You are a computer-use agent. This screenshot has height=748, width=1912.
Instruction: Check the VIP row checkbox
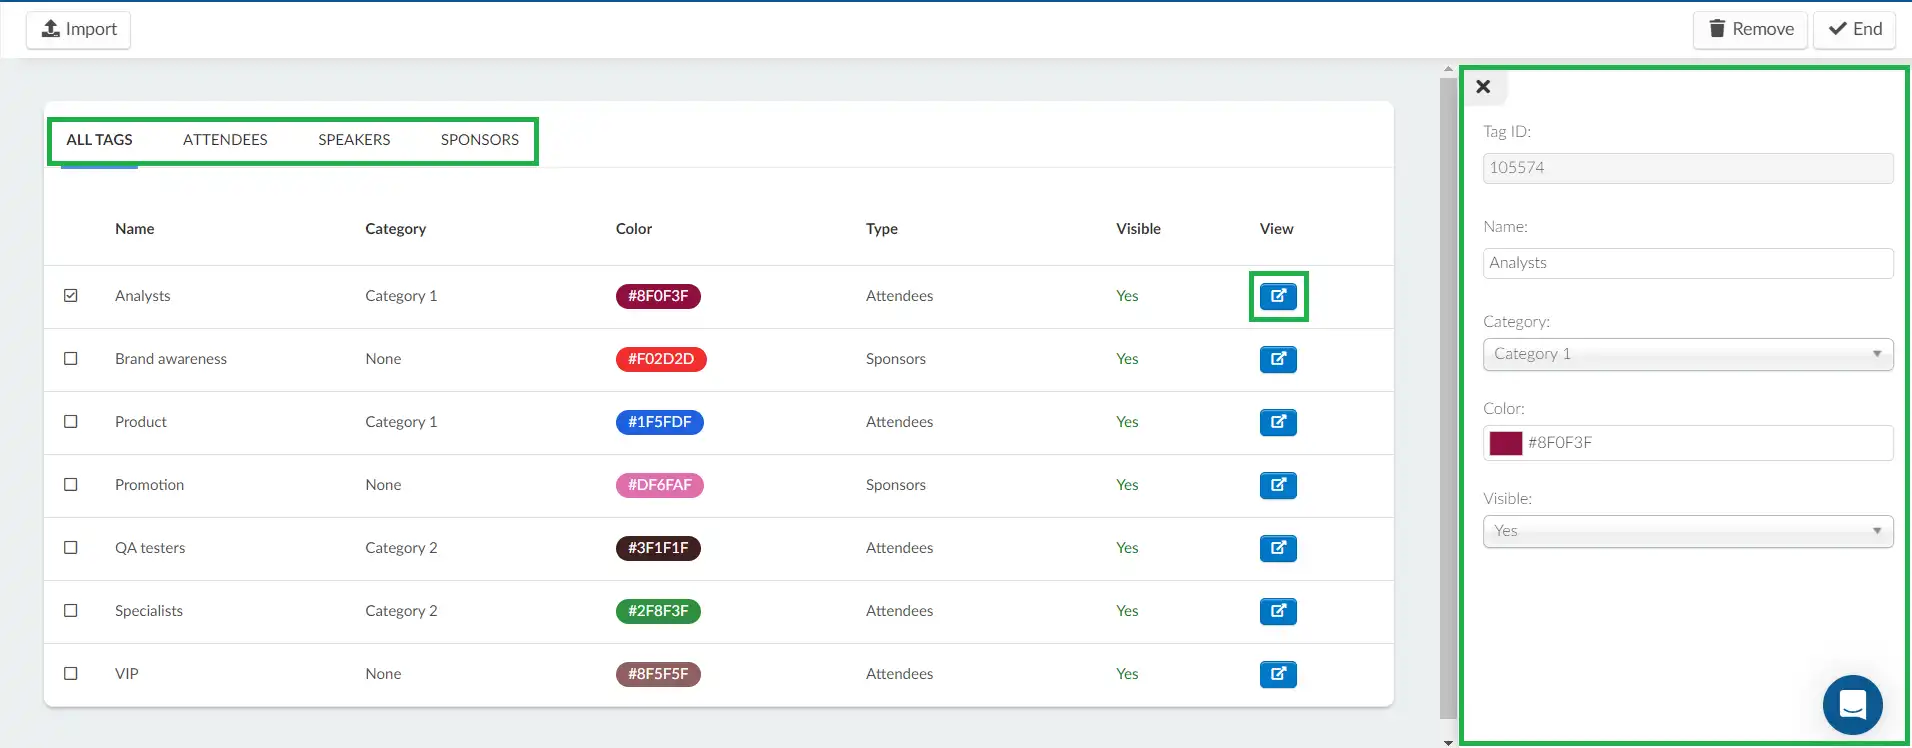[x=71, y=674]
